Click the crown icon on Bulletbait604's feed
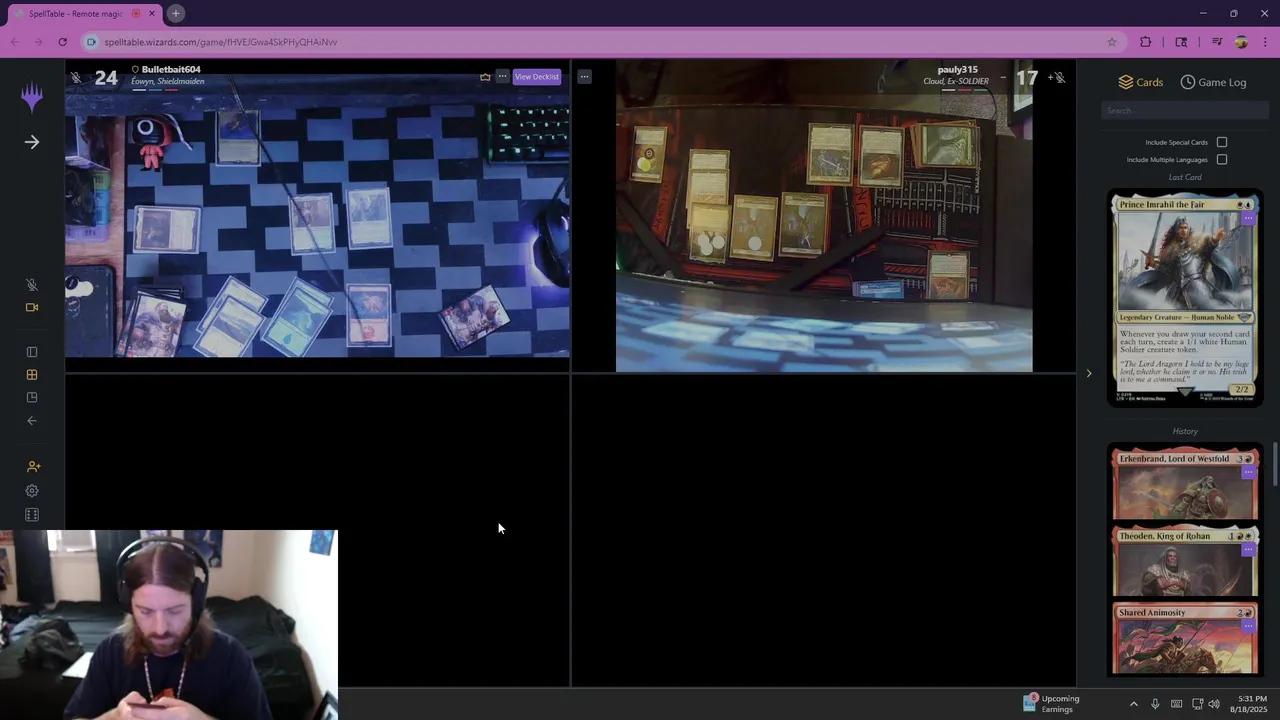This screenshot has width=1280, height=720. pos(485,77)
